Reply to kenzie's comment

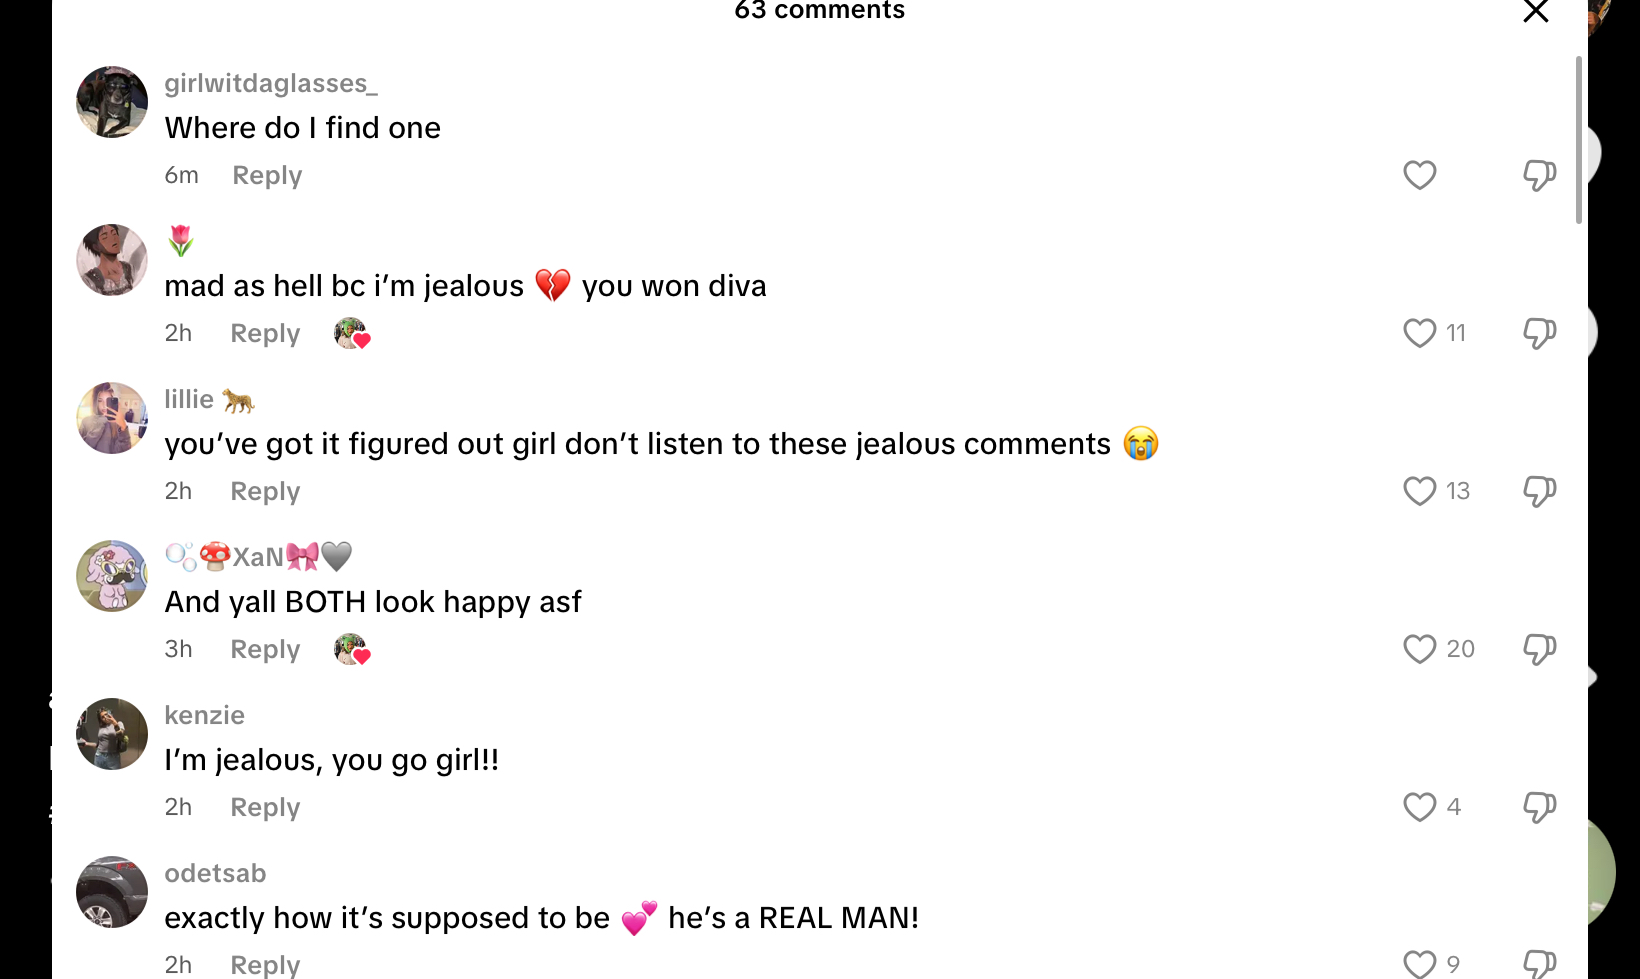265,807
